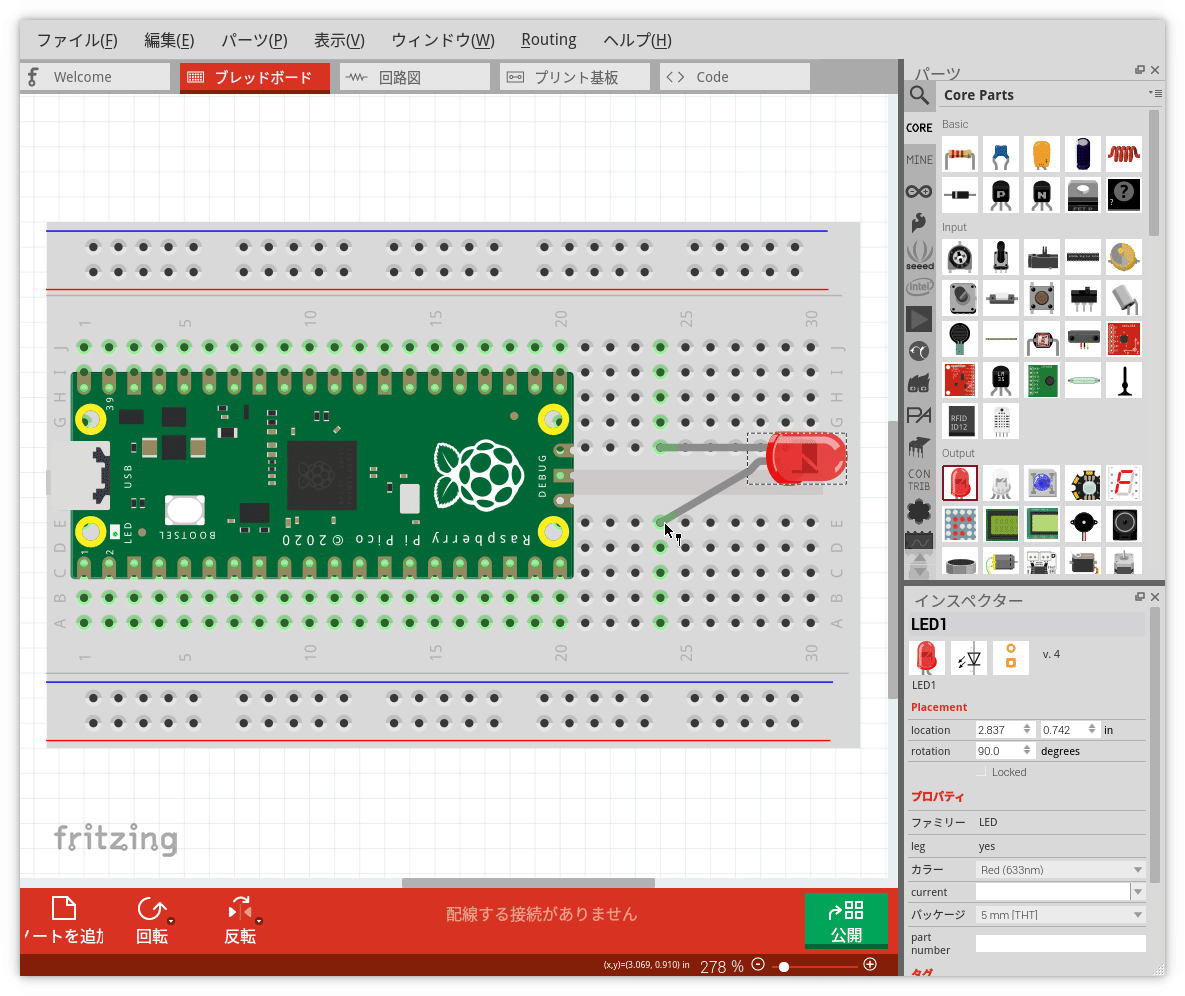Switch to the 回路図 schematic tab
The width and height of the screenshot is (1185, 996).
(414, 77)
